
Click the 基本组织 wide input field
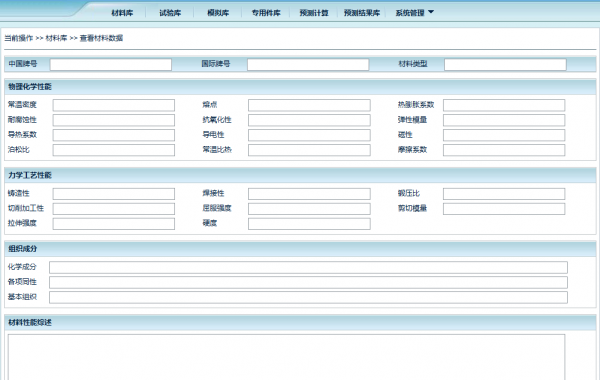(x=308, y=297)
